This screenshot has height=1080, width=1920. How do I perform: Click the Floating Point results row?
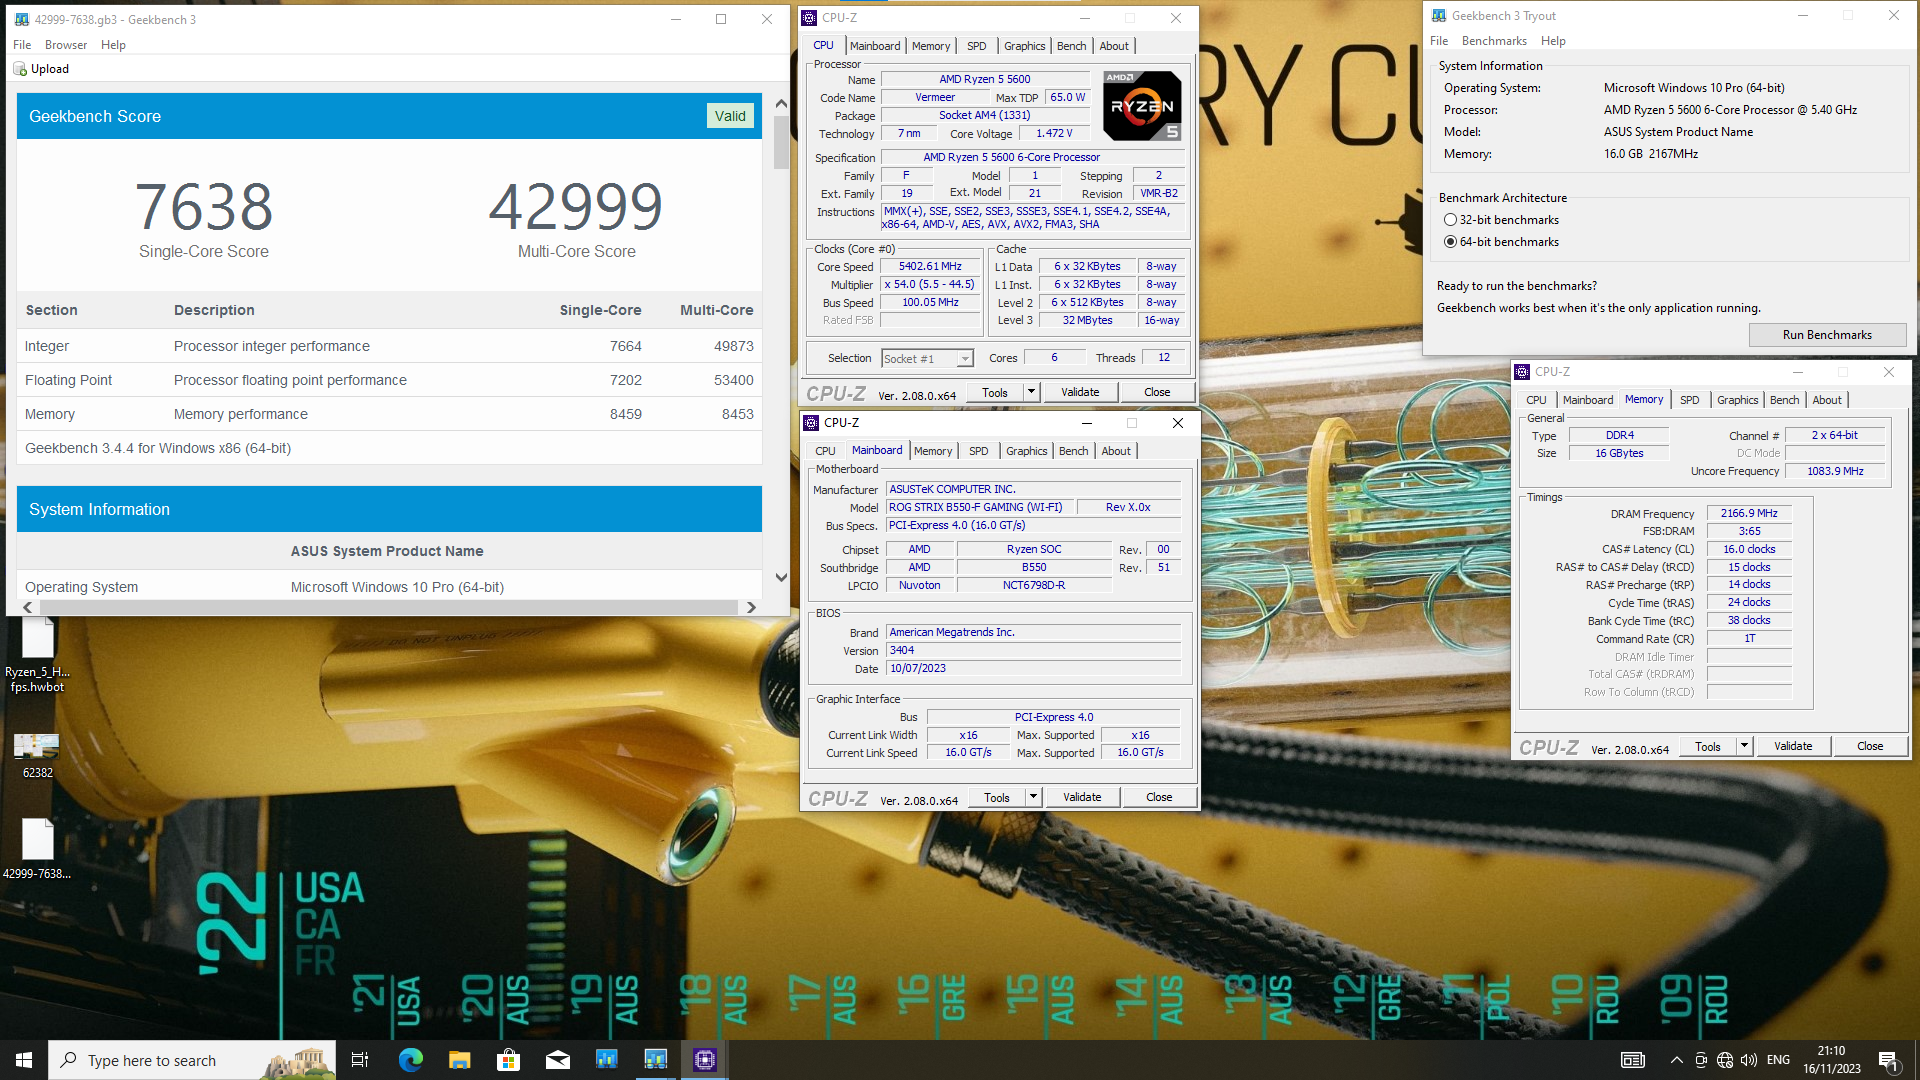(389, 380)
